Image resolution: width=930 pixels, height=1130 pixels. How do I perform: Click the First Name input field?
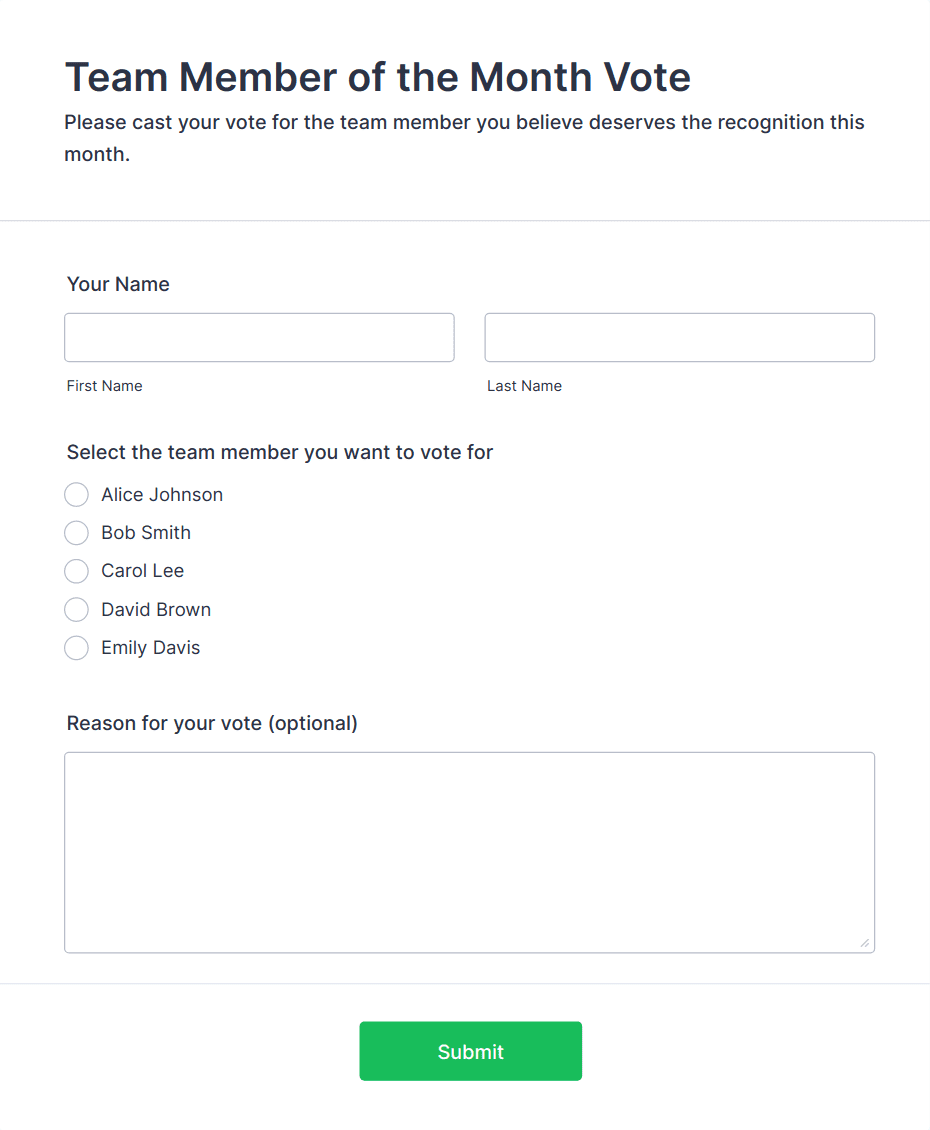(x=259, y=337)
